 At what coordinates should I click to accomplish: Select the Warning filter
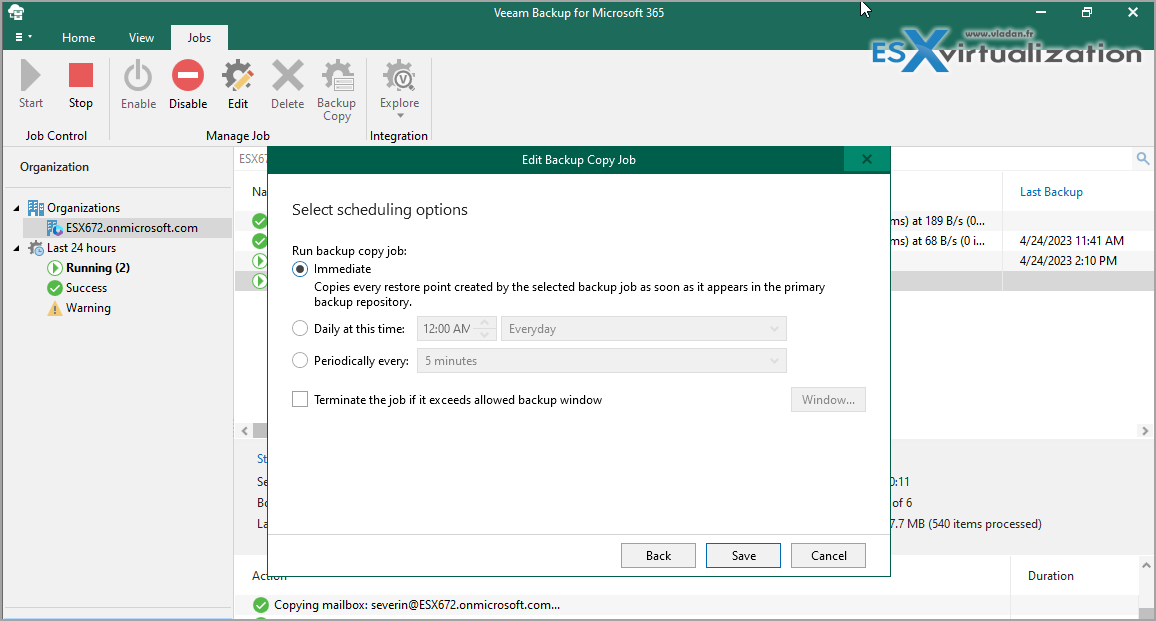pyautogui.click(x=88, y=308)
